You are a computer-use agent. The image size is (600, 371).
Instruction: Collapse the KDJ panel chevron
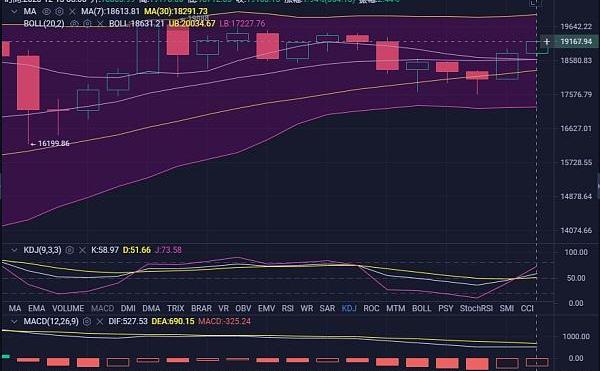(14, 250)
